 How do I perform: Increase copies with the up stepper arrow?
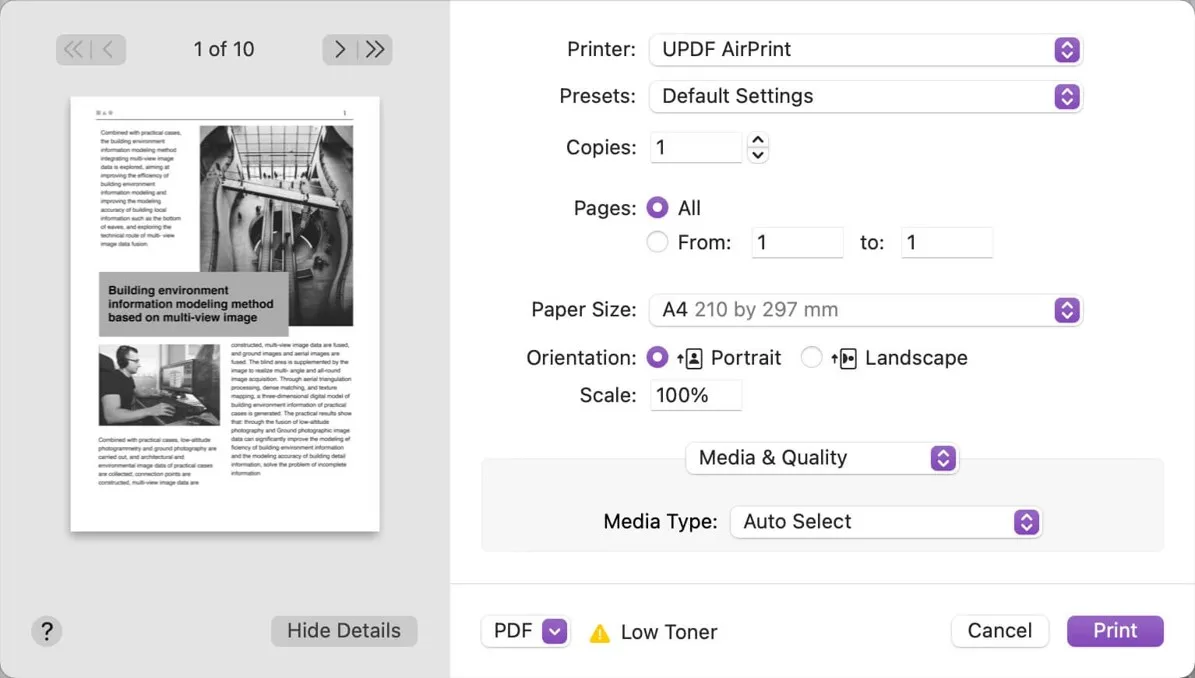click(x=758, y=140)
